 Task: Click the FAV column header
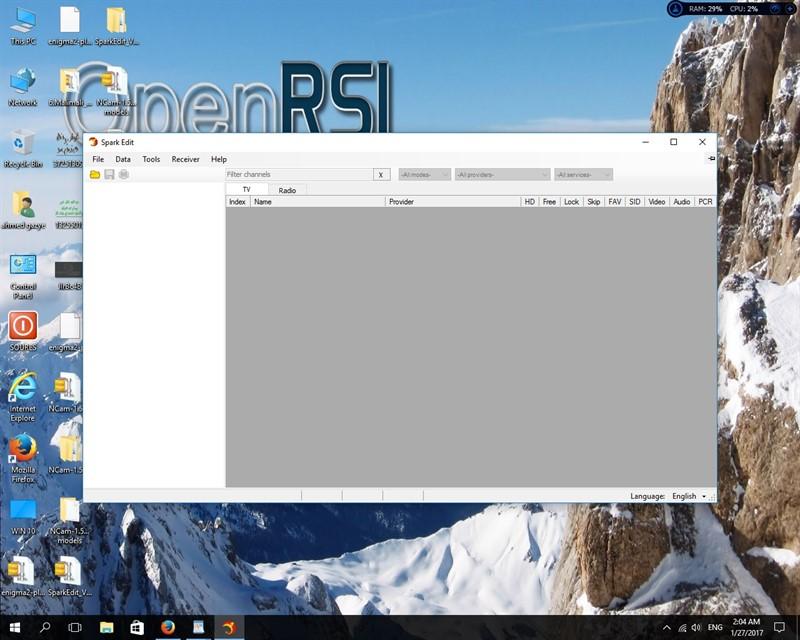coord(615,202)
